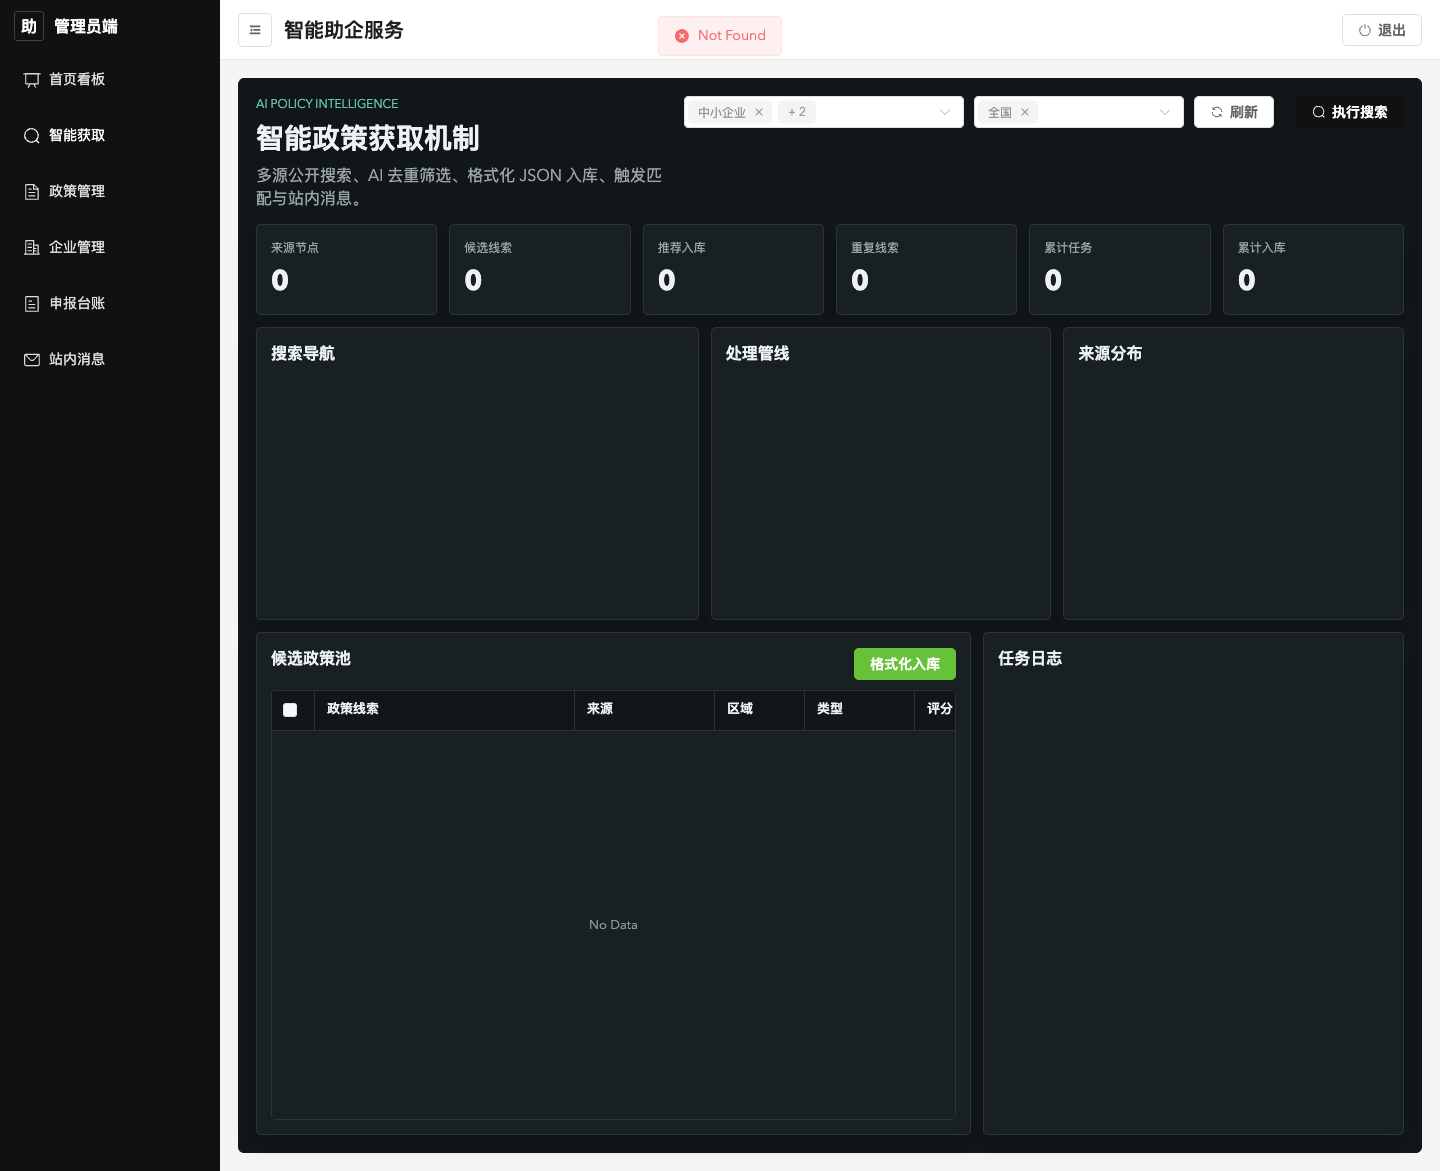Click the 政策管理 document icon

coord(32,192)
